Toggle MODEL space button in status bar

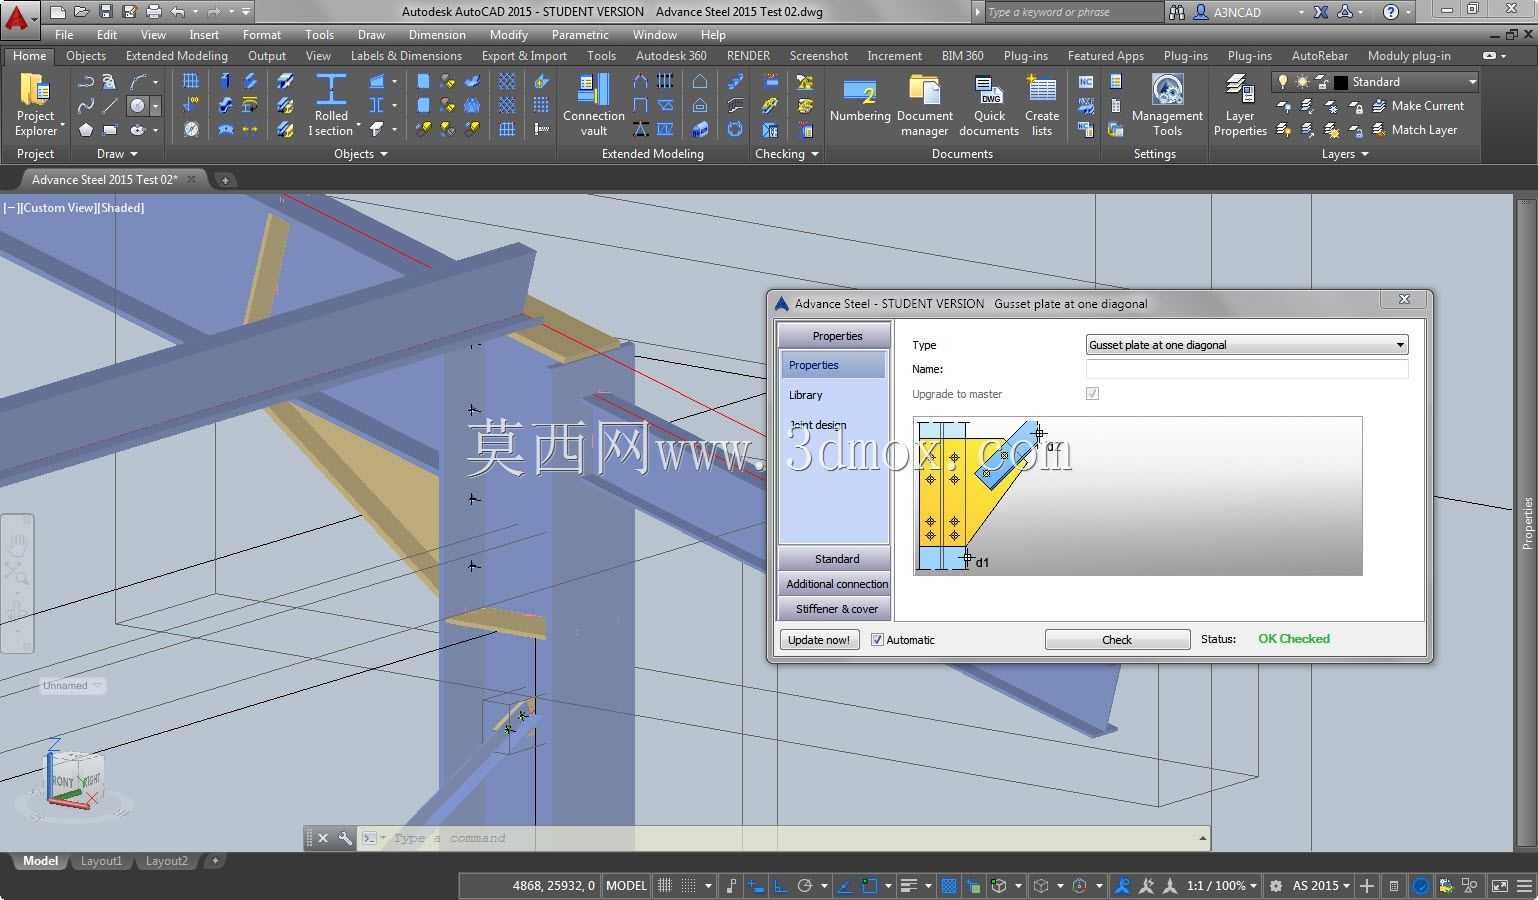626,885
